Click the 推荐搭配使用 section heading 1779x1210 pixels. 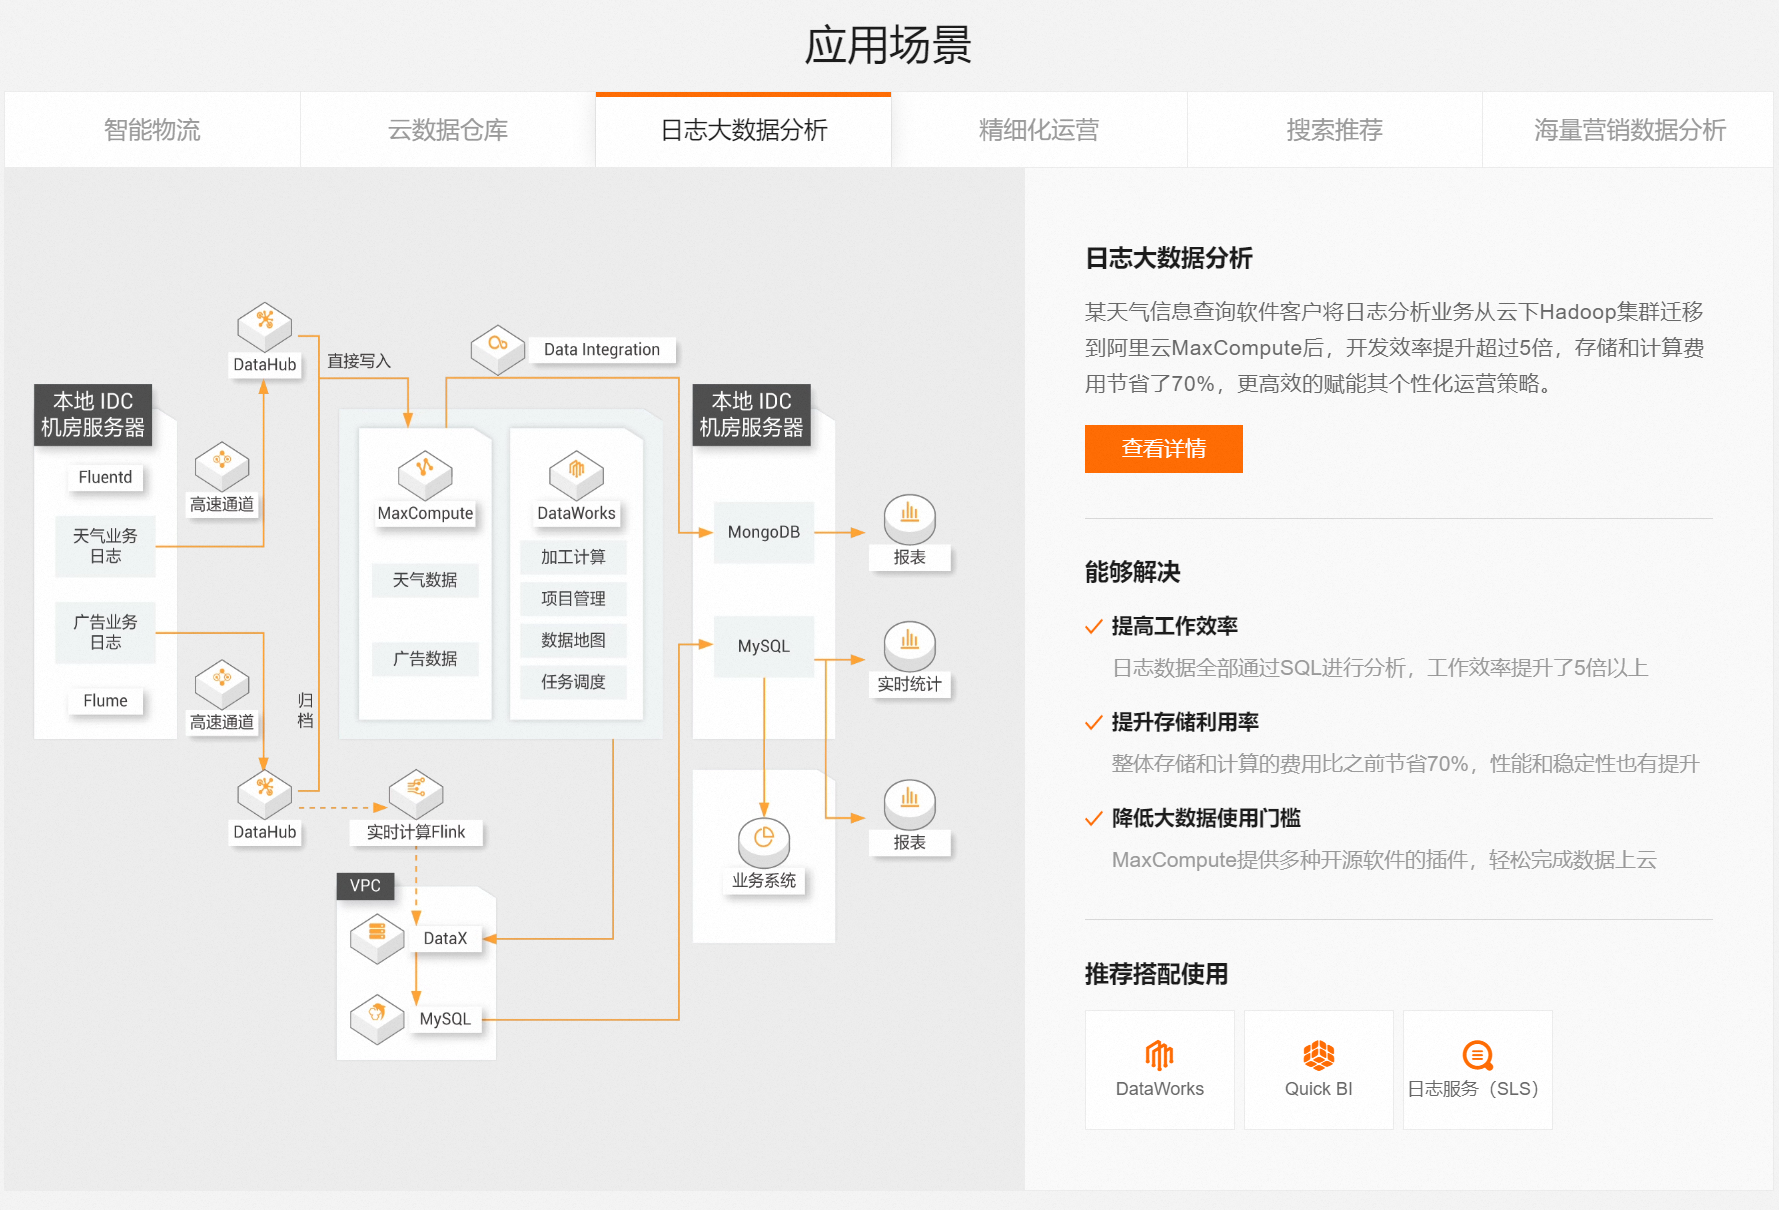click(1156, 974)
